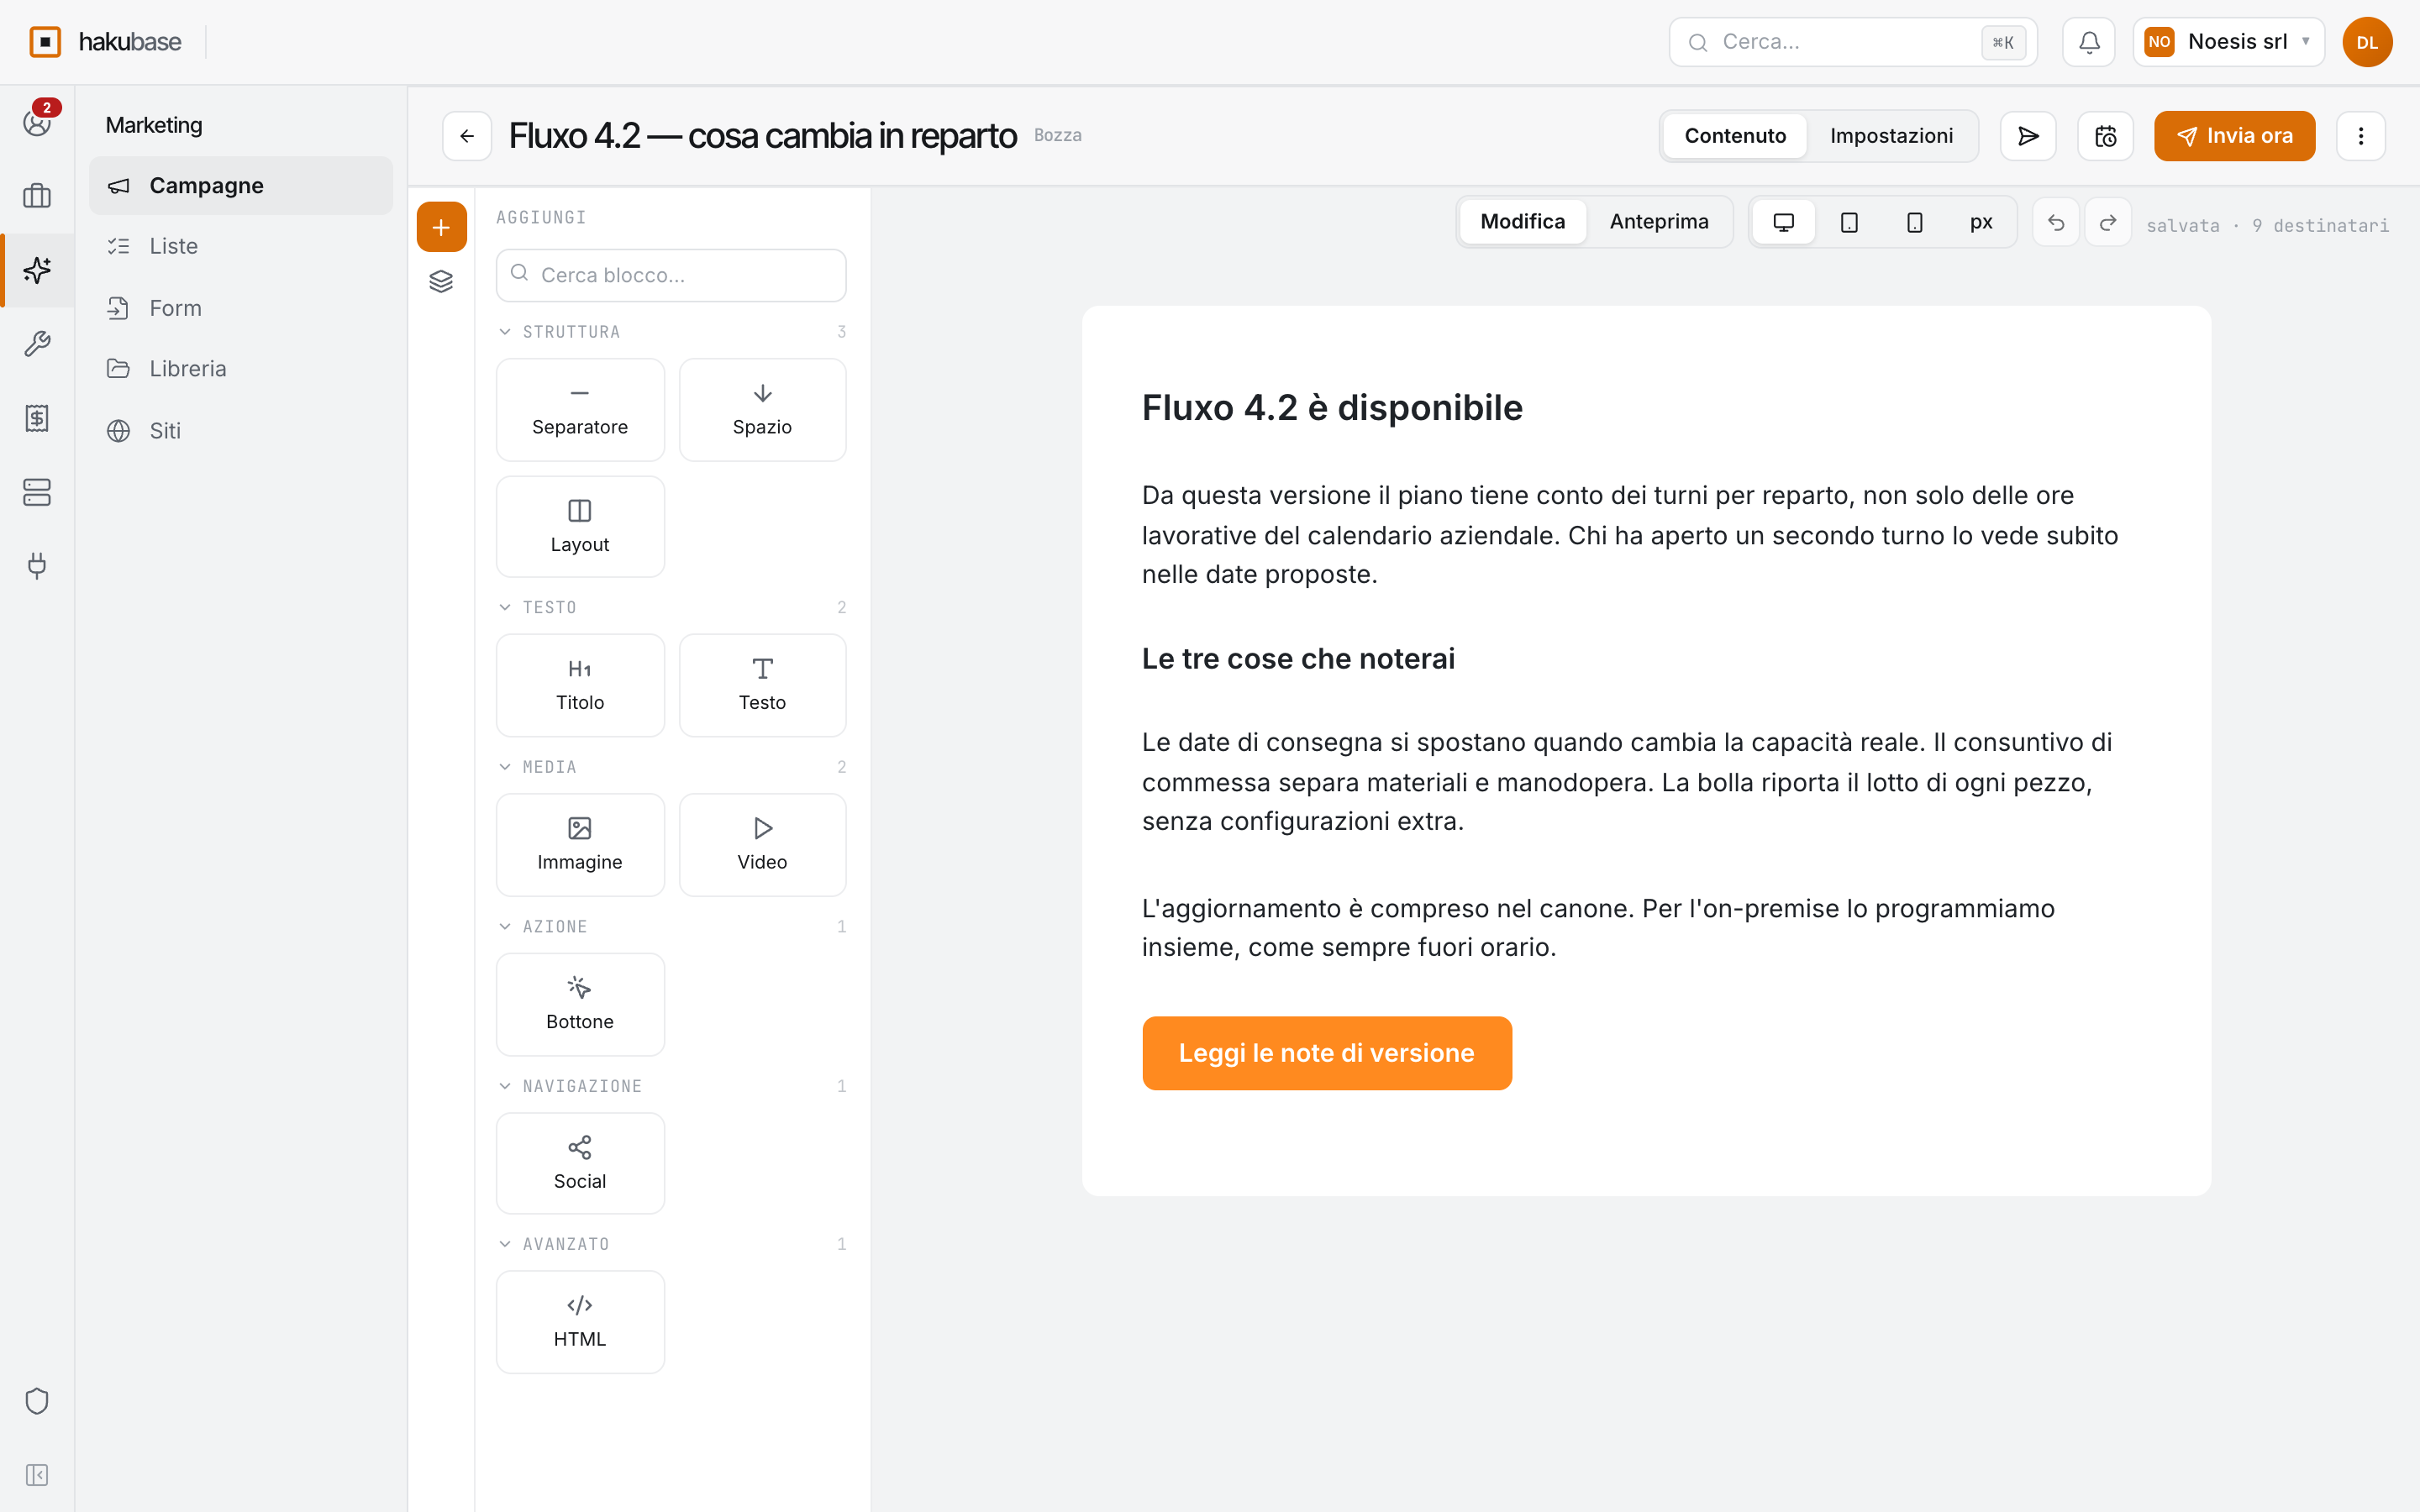
Task: Switch to tablet preview width
Action: 1849,222
